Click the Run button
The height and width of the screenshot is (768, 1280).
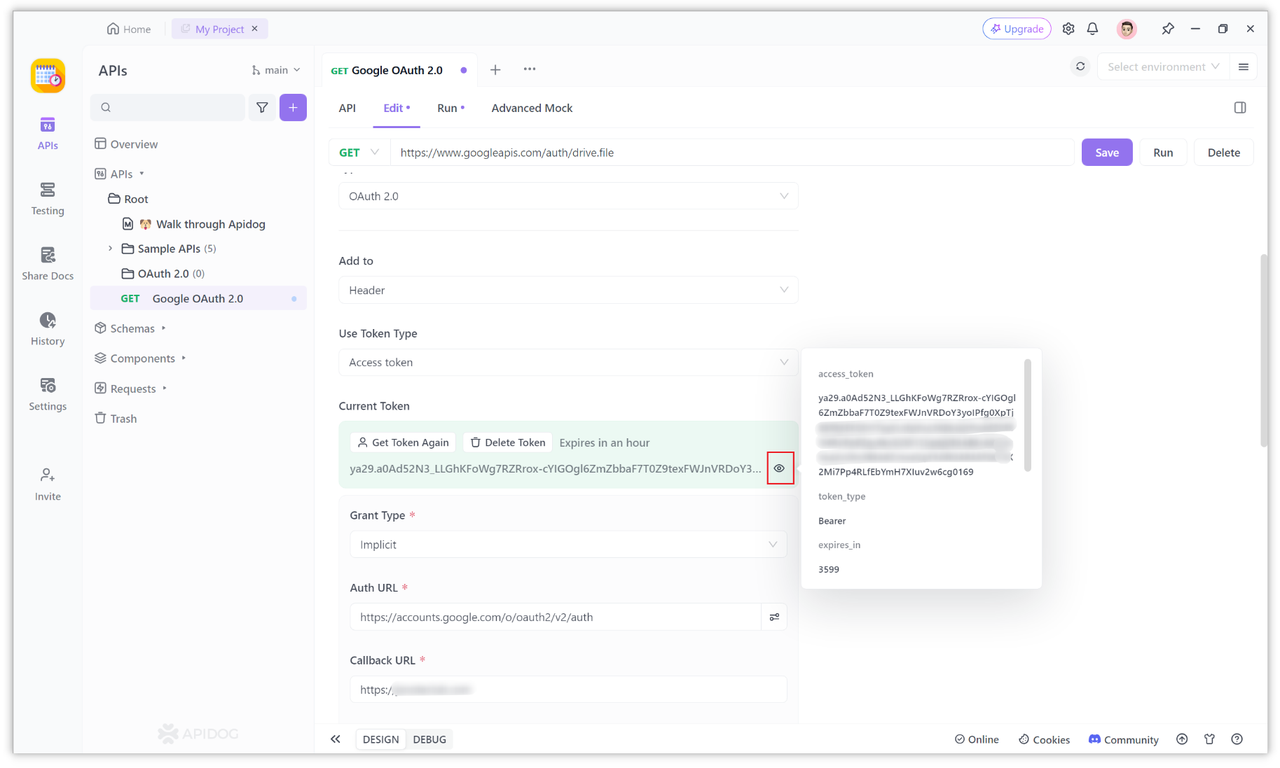(x=1163, y=153)
